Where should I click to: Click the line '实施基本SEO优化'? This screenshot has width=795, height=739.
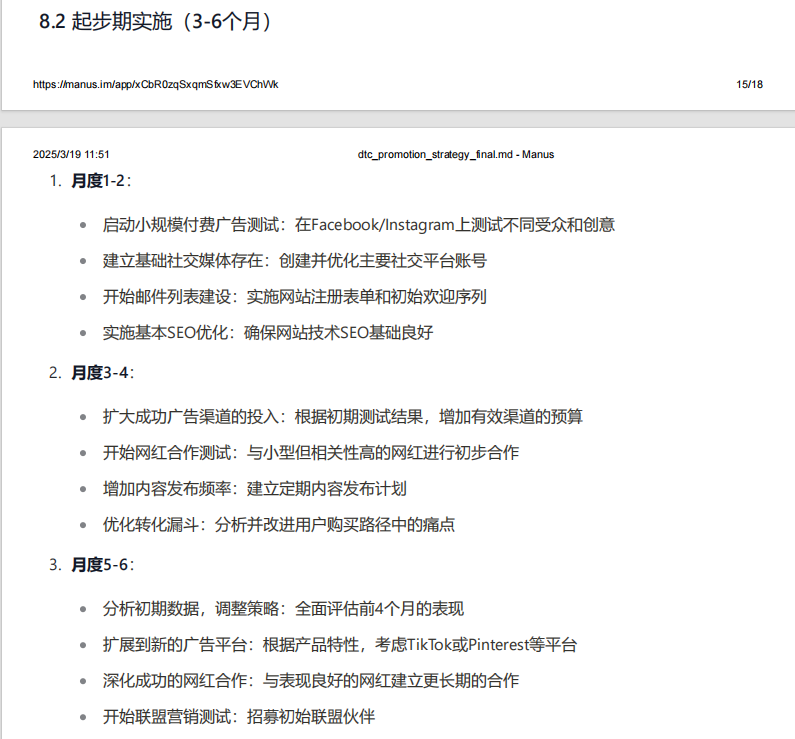point(268,333)
